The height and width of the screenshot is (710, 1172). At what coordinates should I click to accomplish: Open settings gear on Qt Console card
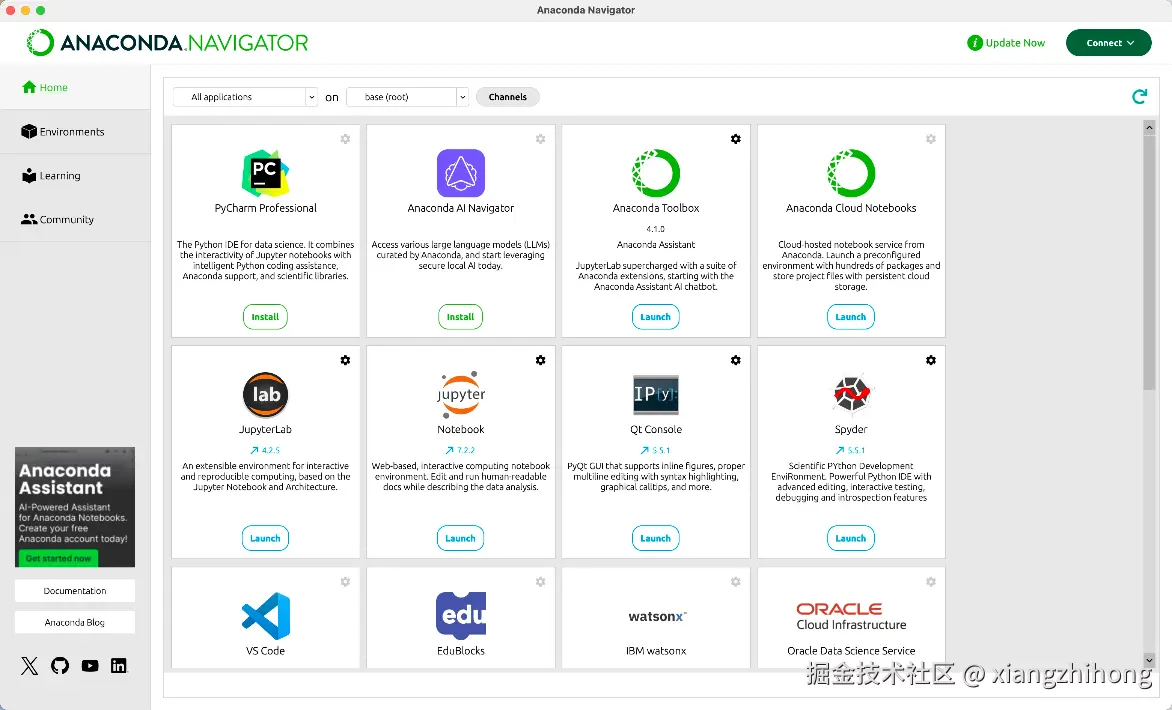(x=735, y=360)
